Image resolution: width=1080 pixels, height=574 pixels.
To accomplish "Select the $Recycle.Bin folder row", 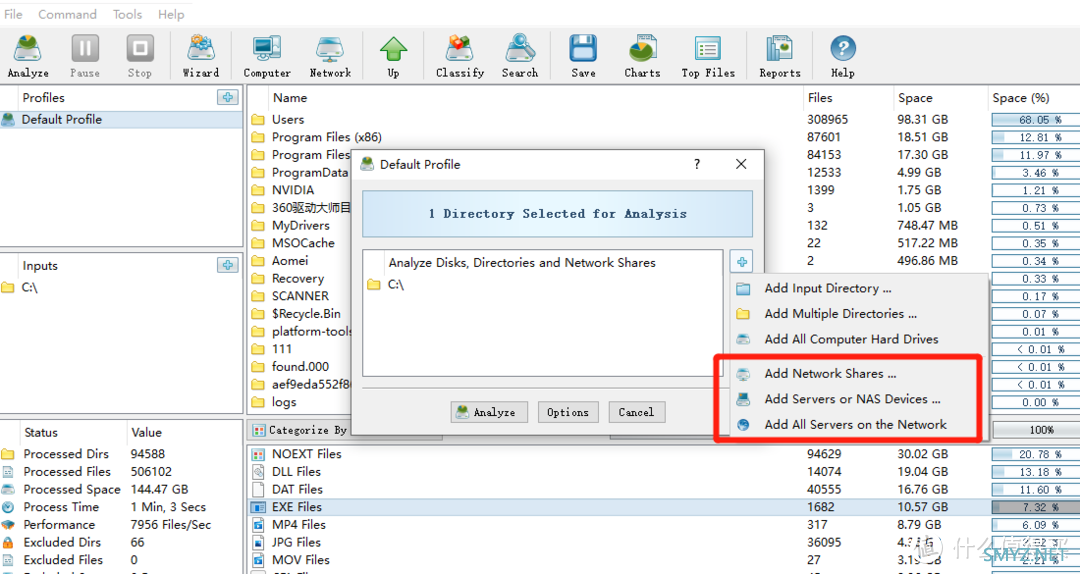I will pyautogui.click(x=300, y=314).
